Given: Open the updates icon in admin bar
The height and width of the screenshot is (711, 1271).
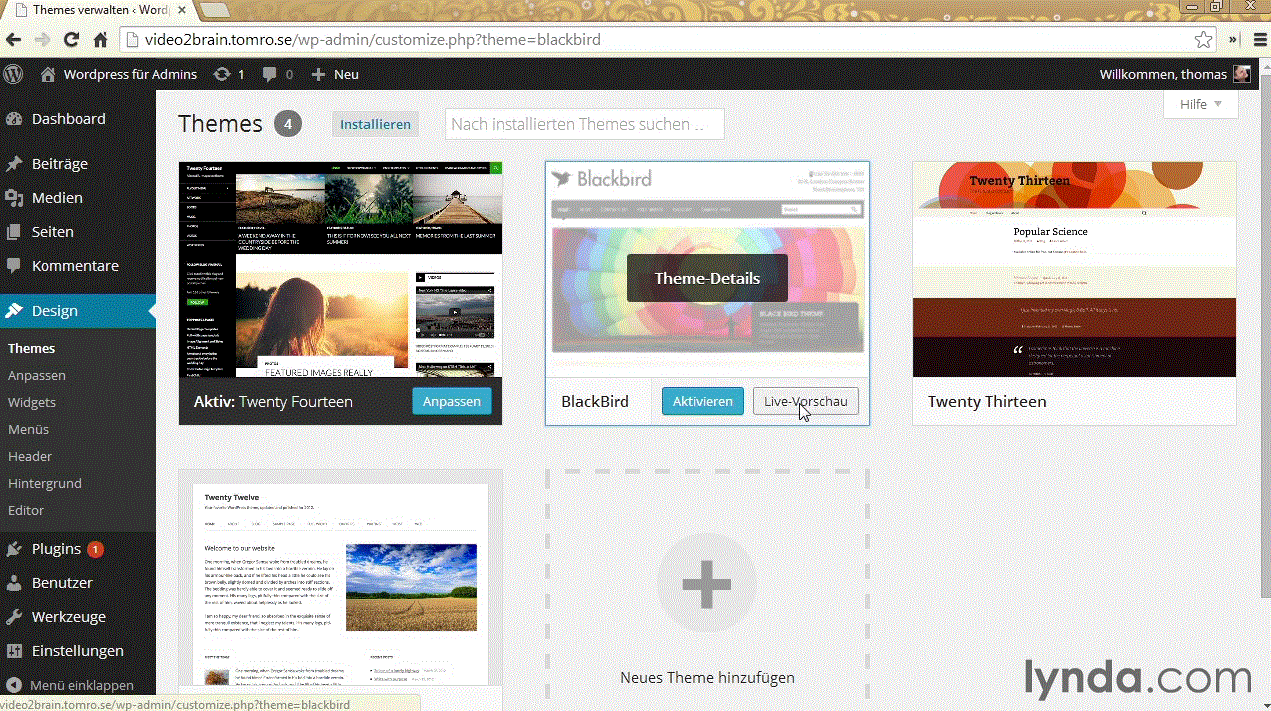Looking at the screenshot, I should coord(222,74).
